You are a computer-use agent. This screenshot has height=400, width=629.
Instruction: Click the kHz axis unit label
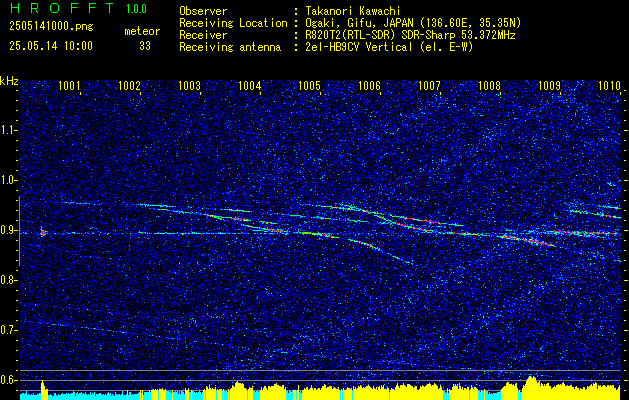click(9, 81)
